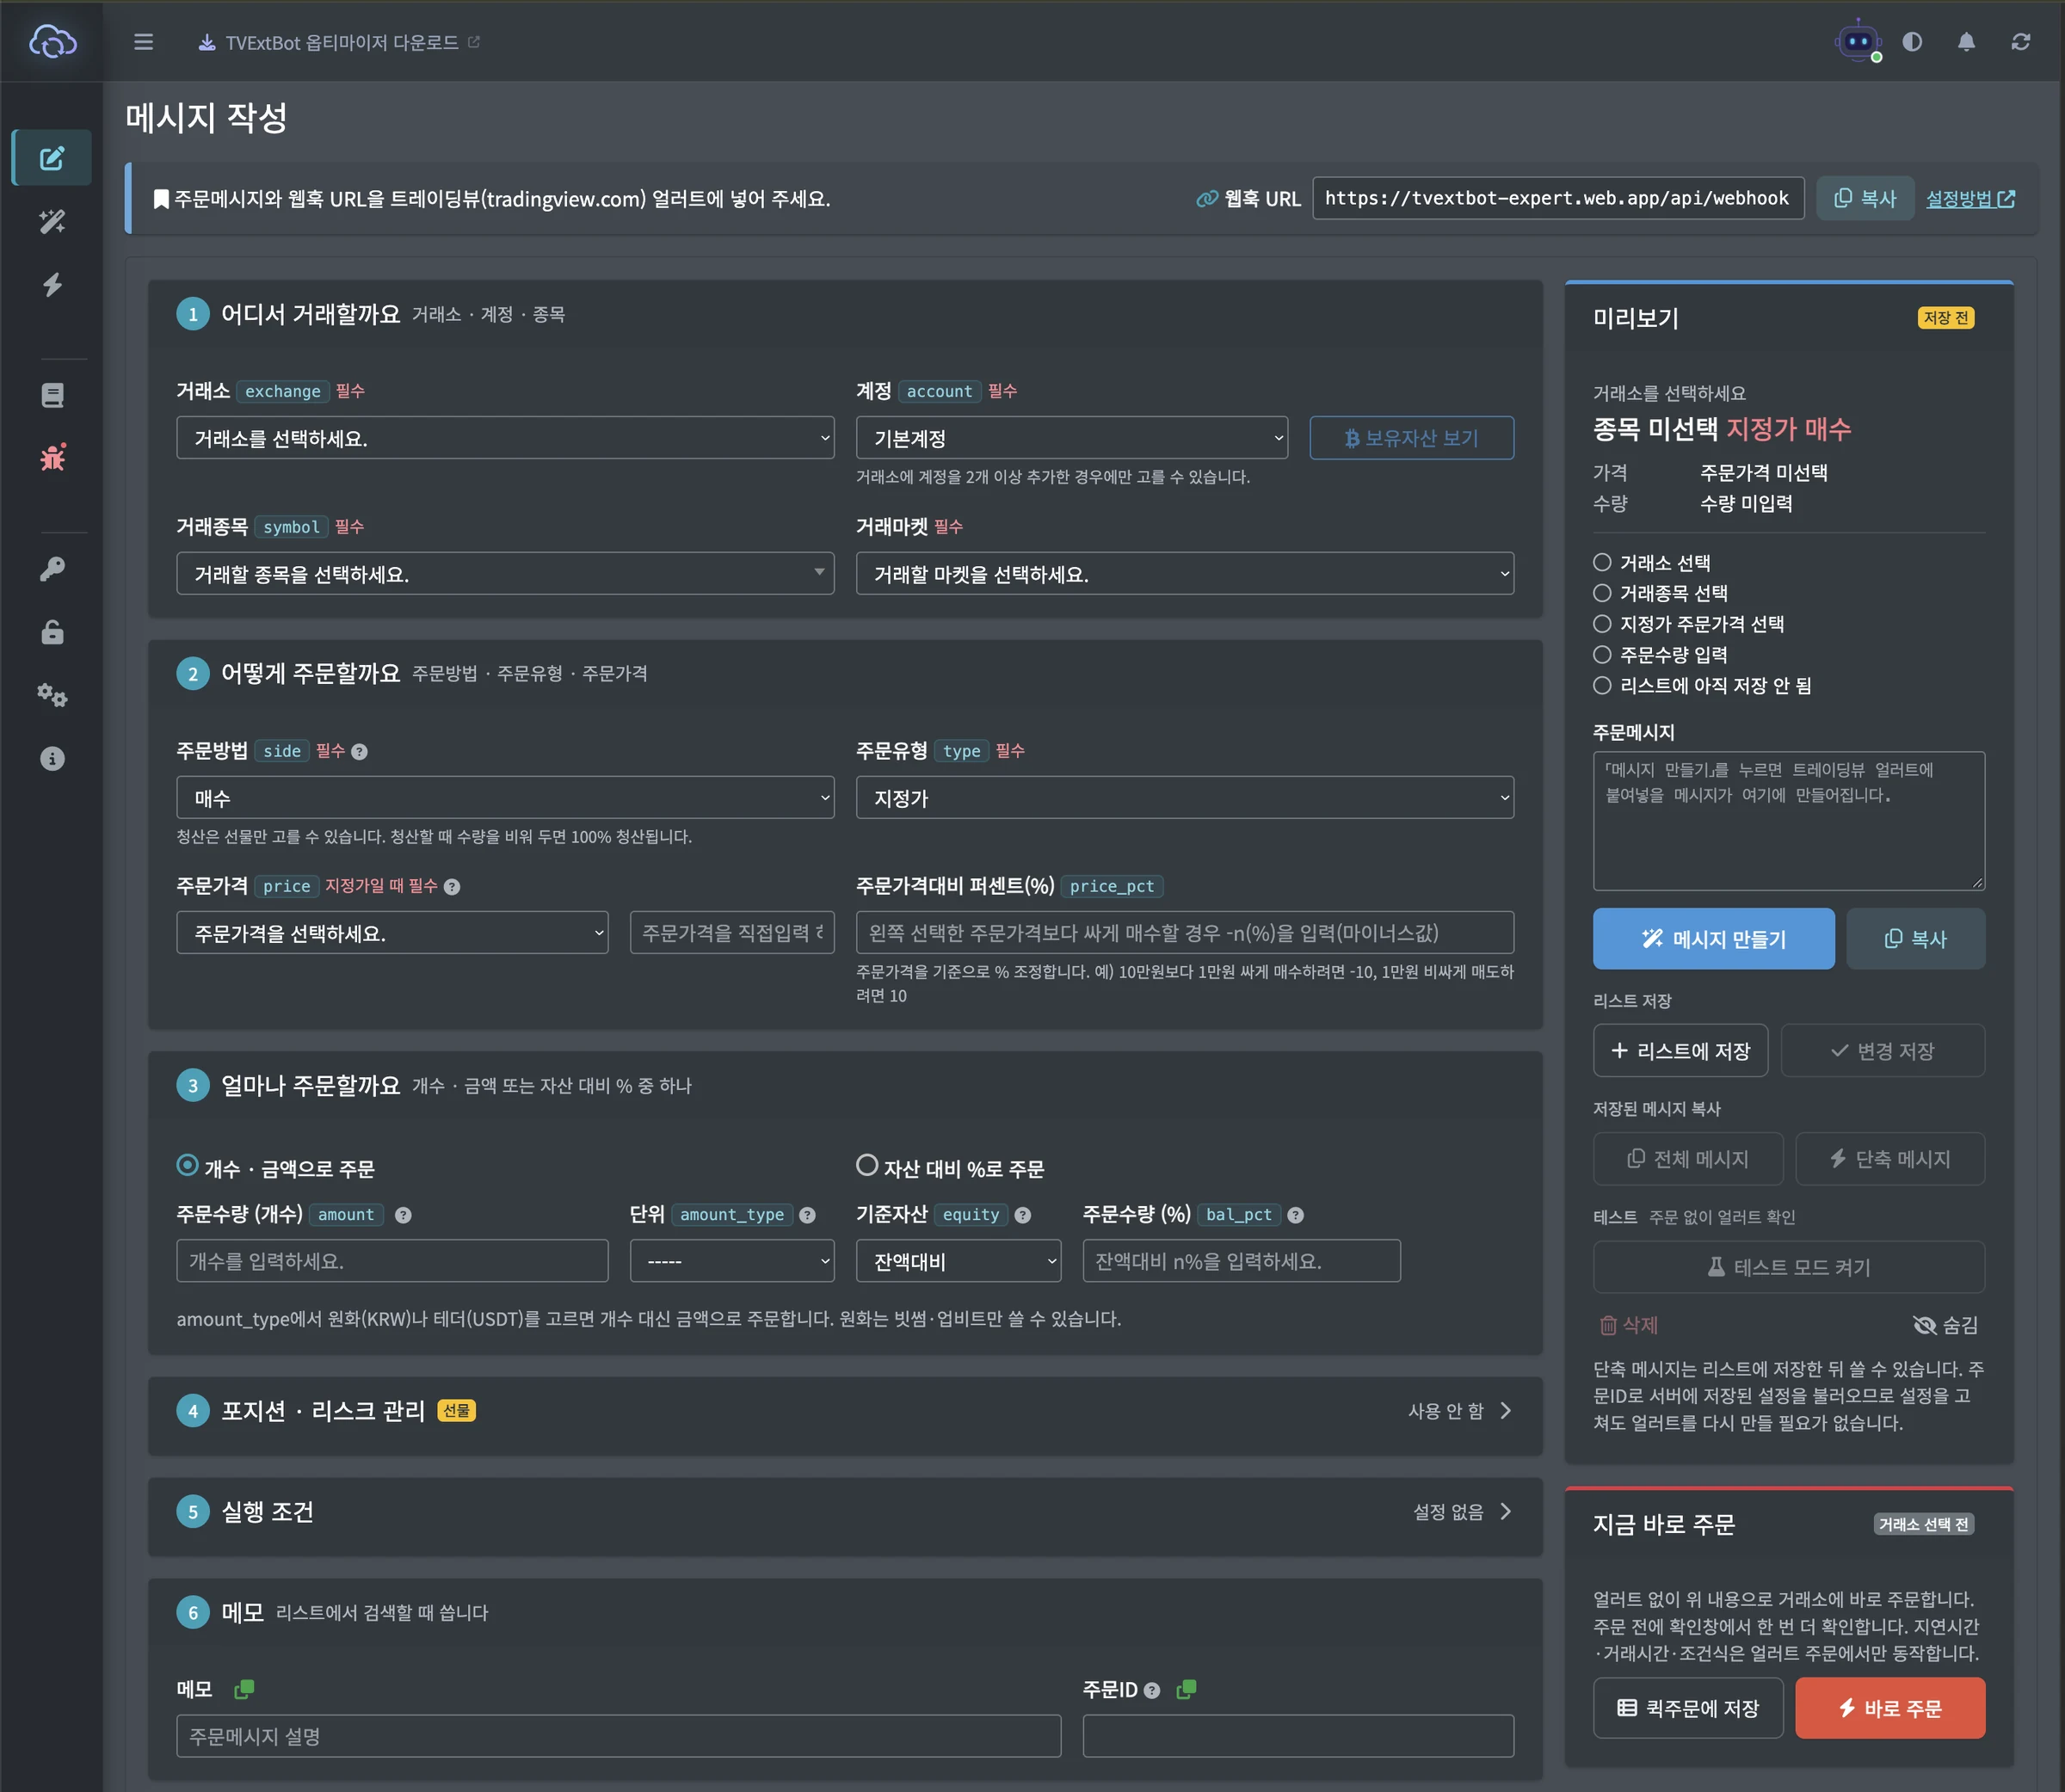Open TVExtBot 옵티마이저 다운로드 link

coord(339,42)
